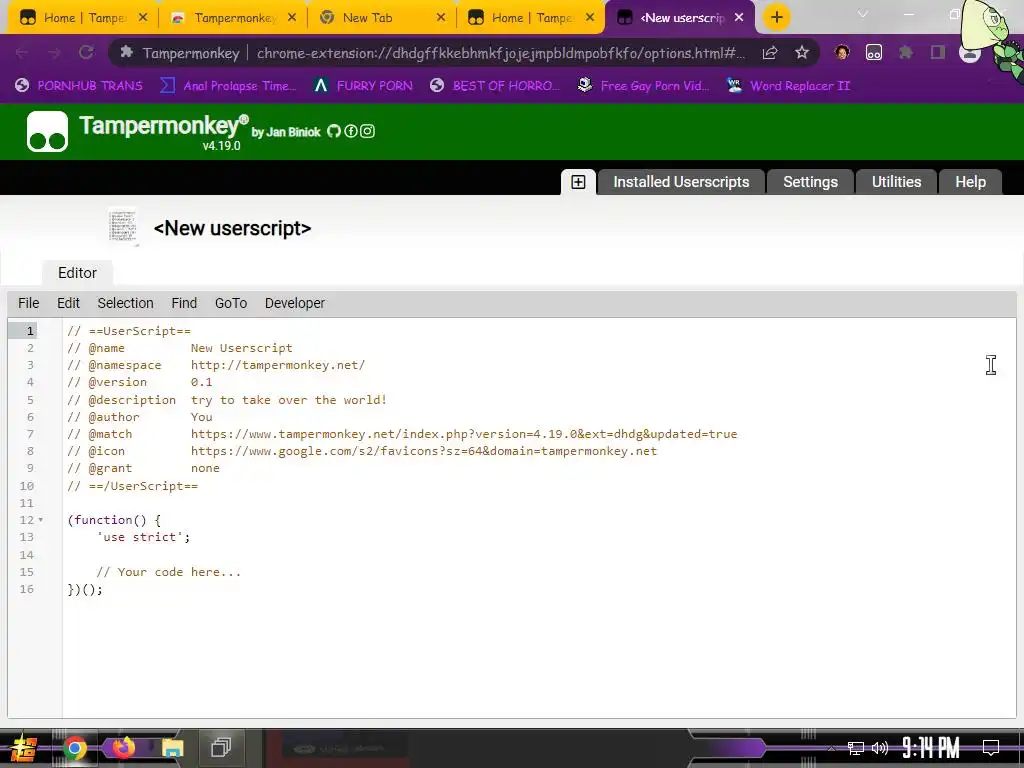Reload the current page
This screenshot has height=768, width=1024.
coord(86,53)
